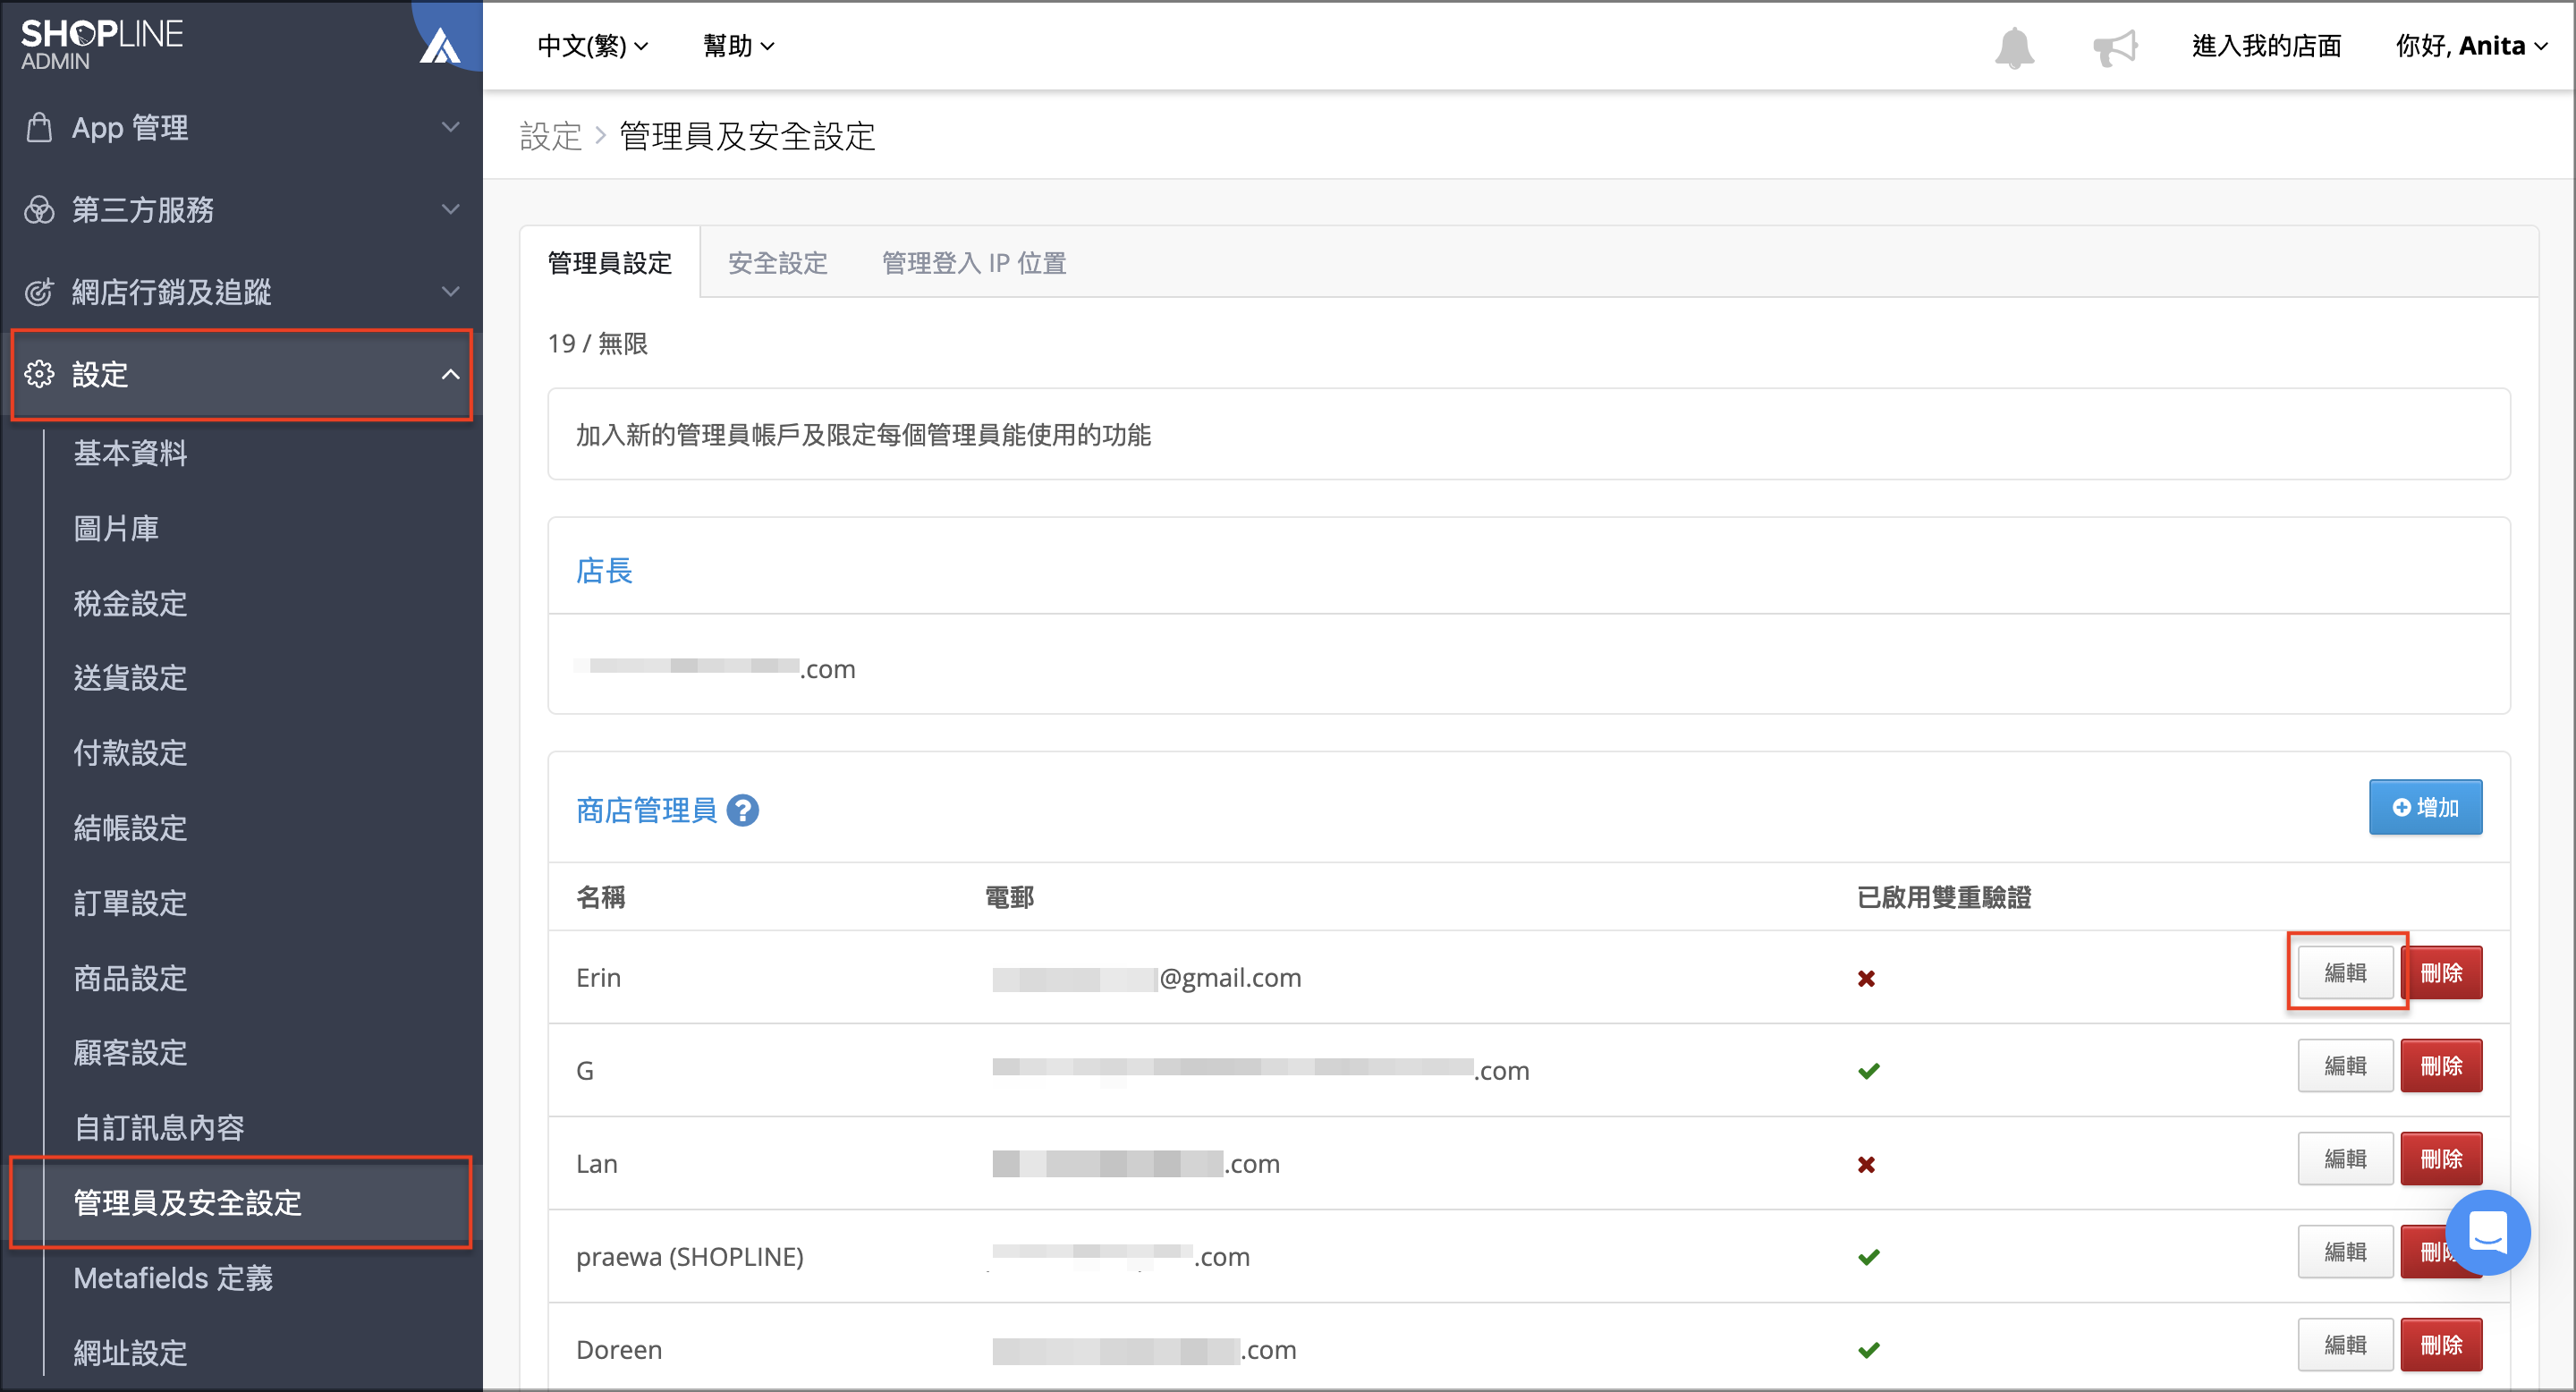Click the 店長 section heading
Screen dimensions: 2576x1392
point(604,571)
